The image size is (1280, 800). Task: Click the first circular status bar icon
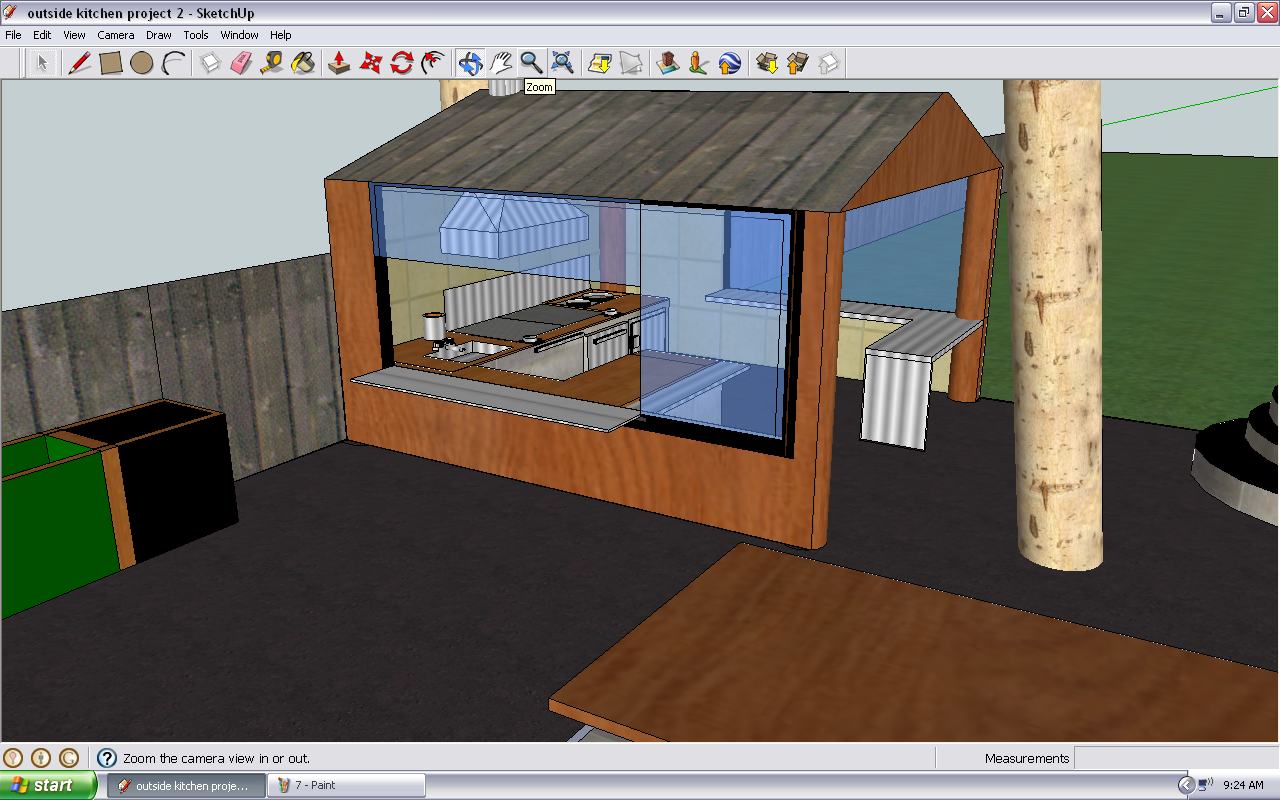[x=13, y=758]
